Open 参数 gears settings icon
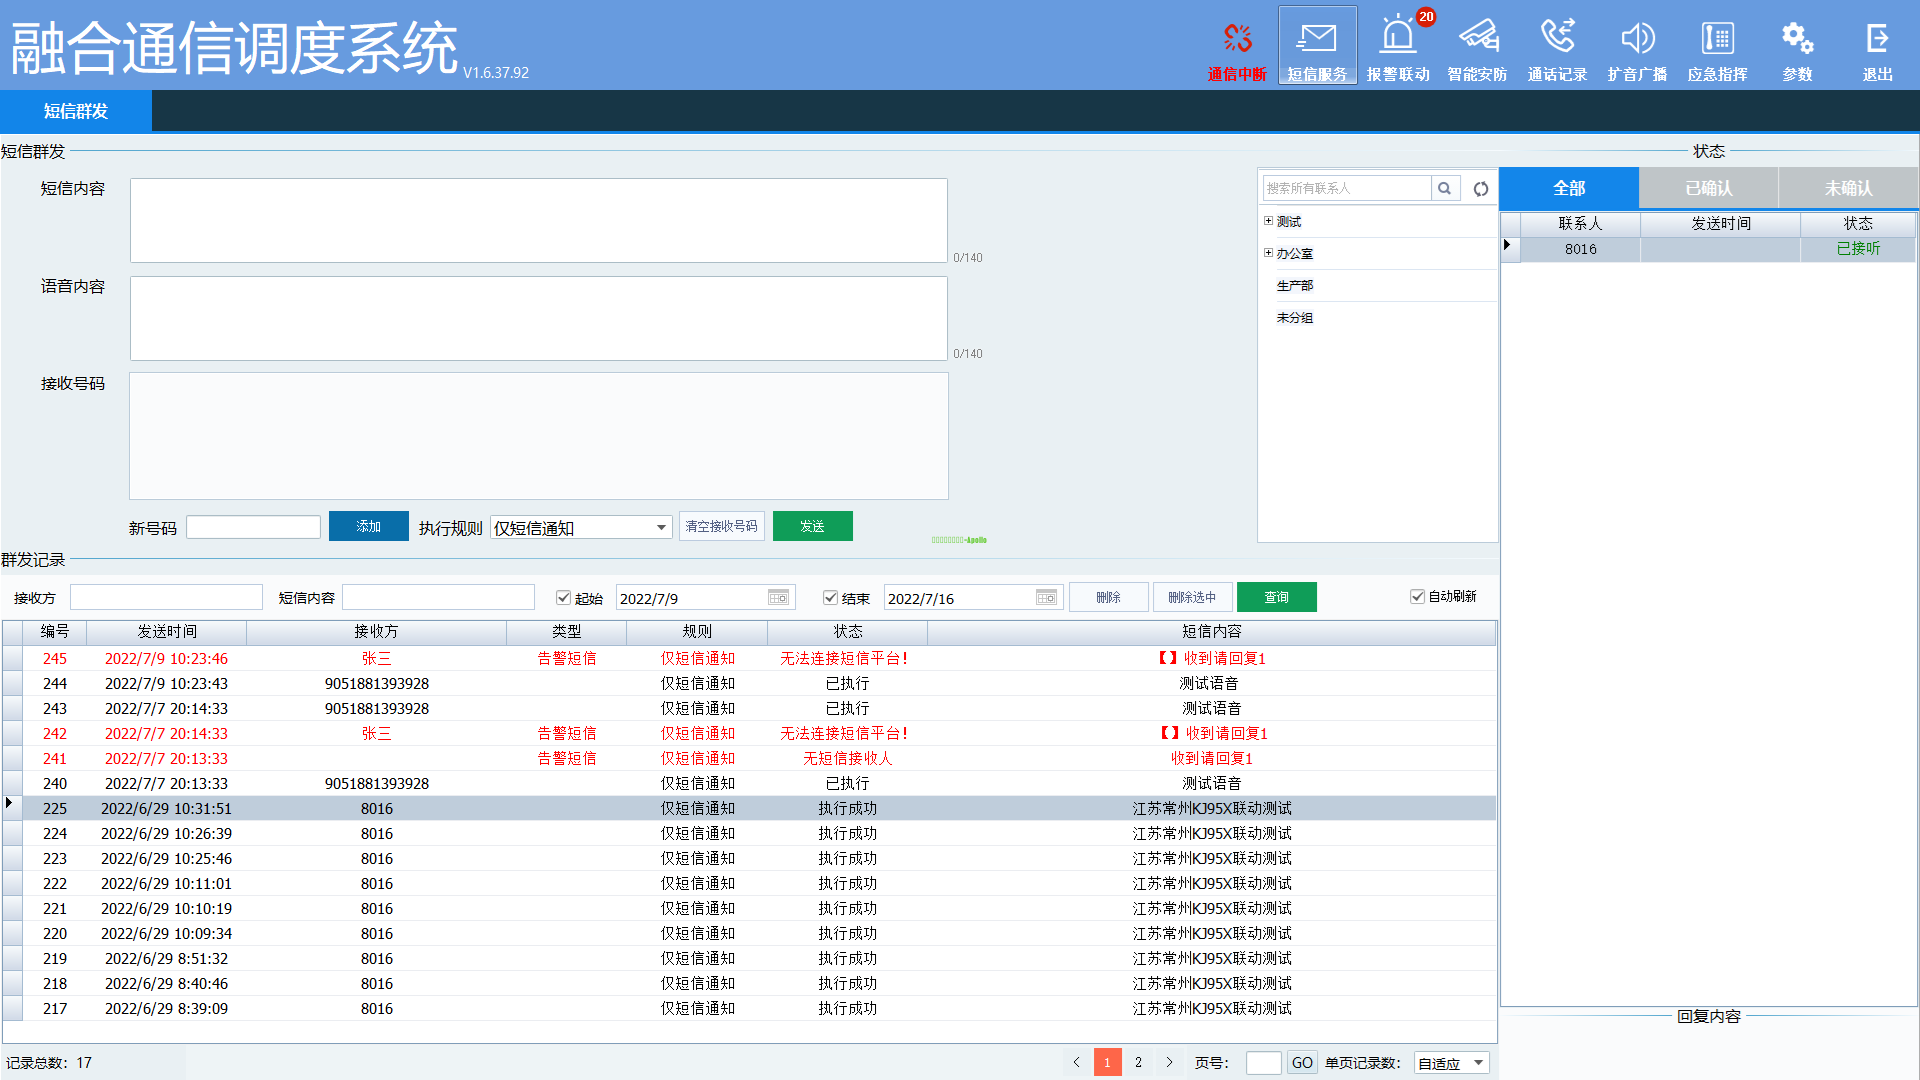The width and height of the screenshot is (1920, 1080). (1797, 39)
